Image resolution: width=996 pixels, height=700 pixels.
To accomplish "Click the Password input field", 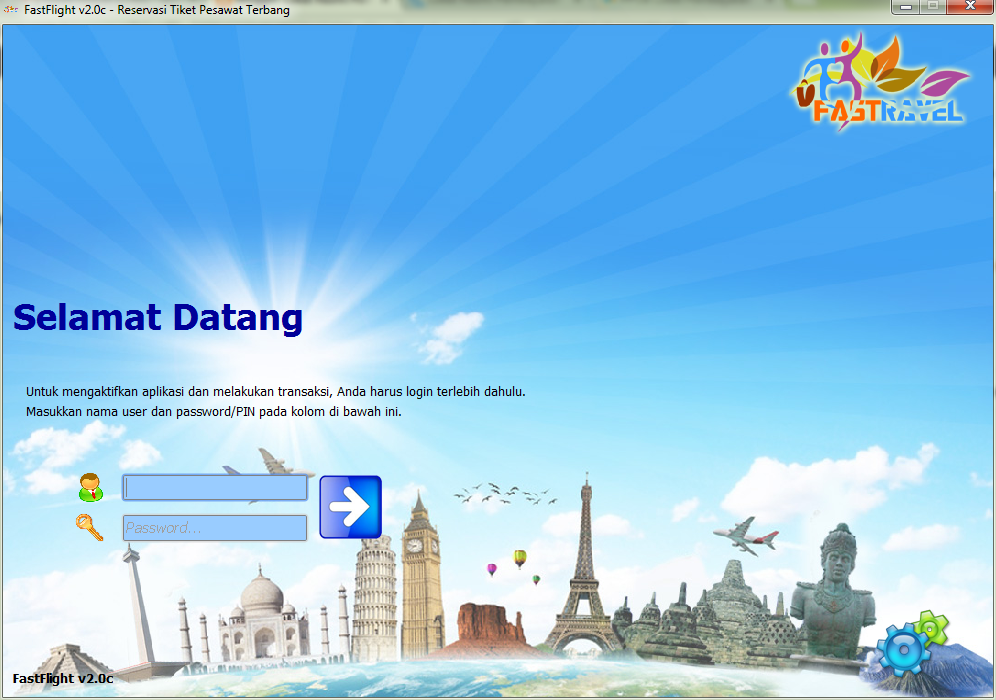I will coord(213,527).
